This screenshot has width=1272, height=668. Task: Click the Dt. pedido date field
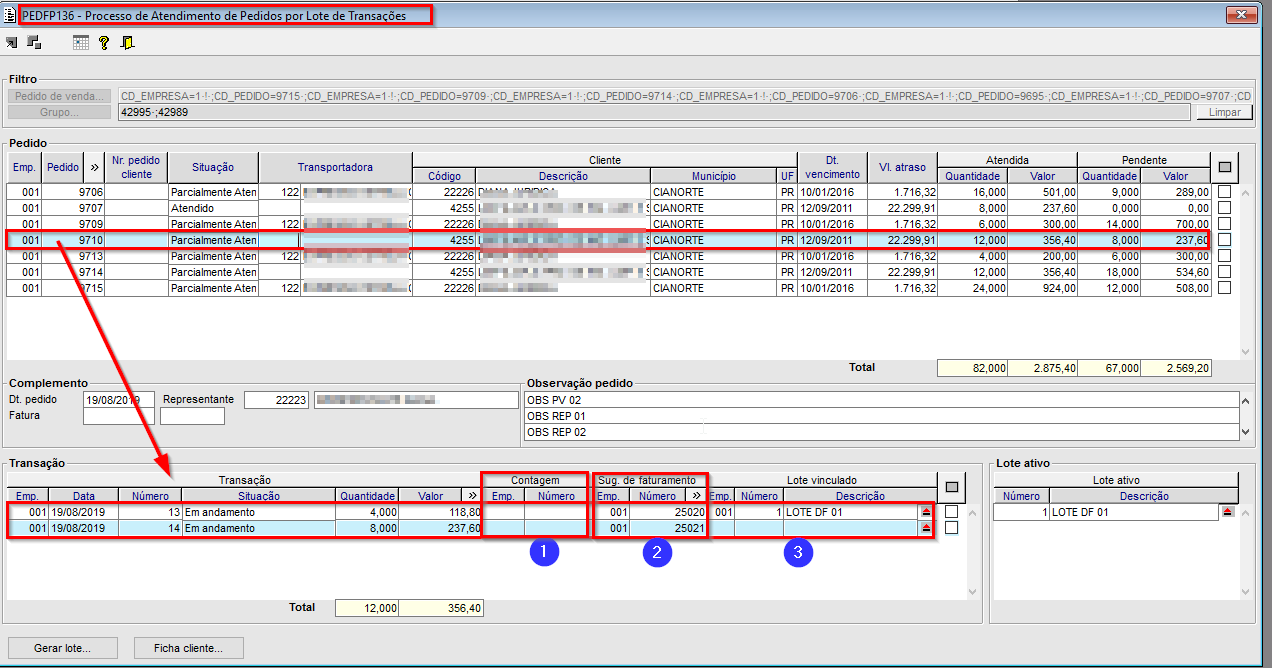(x=117, y=400)
